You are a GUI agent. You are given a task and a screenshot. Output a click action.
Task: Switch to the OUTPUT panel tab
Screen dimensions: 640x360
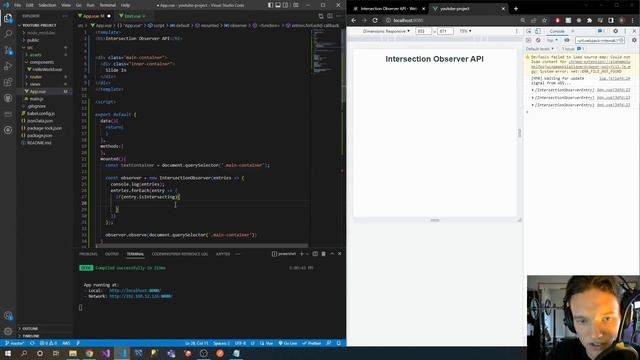tap(112, 254)
